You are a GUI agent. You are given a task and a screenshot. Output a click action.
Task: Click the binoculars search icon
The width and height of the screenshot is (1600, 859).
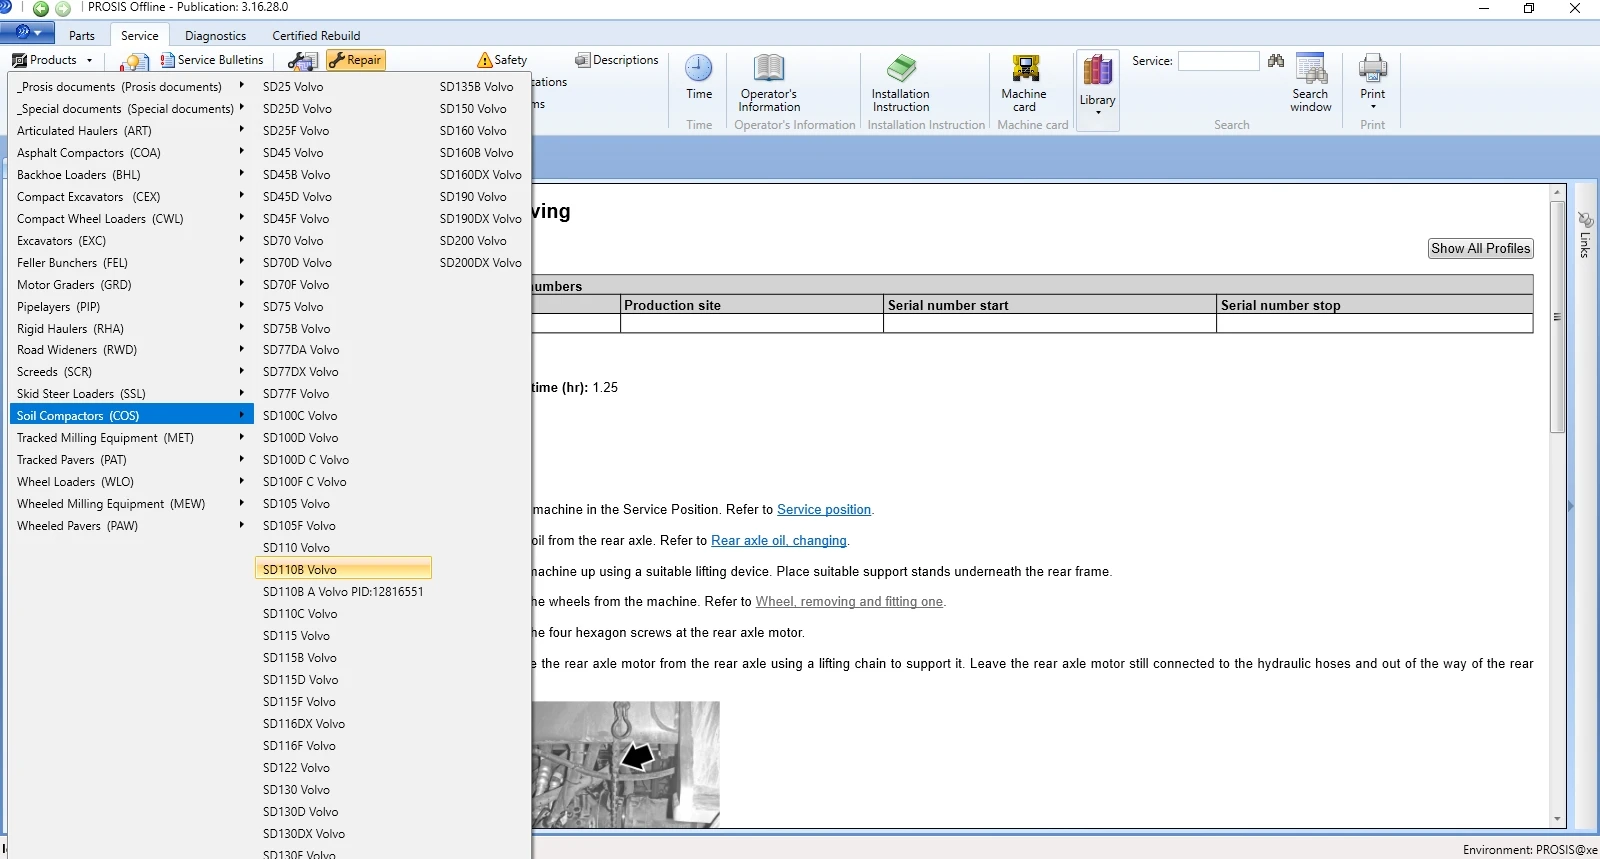[1276, 61]
